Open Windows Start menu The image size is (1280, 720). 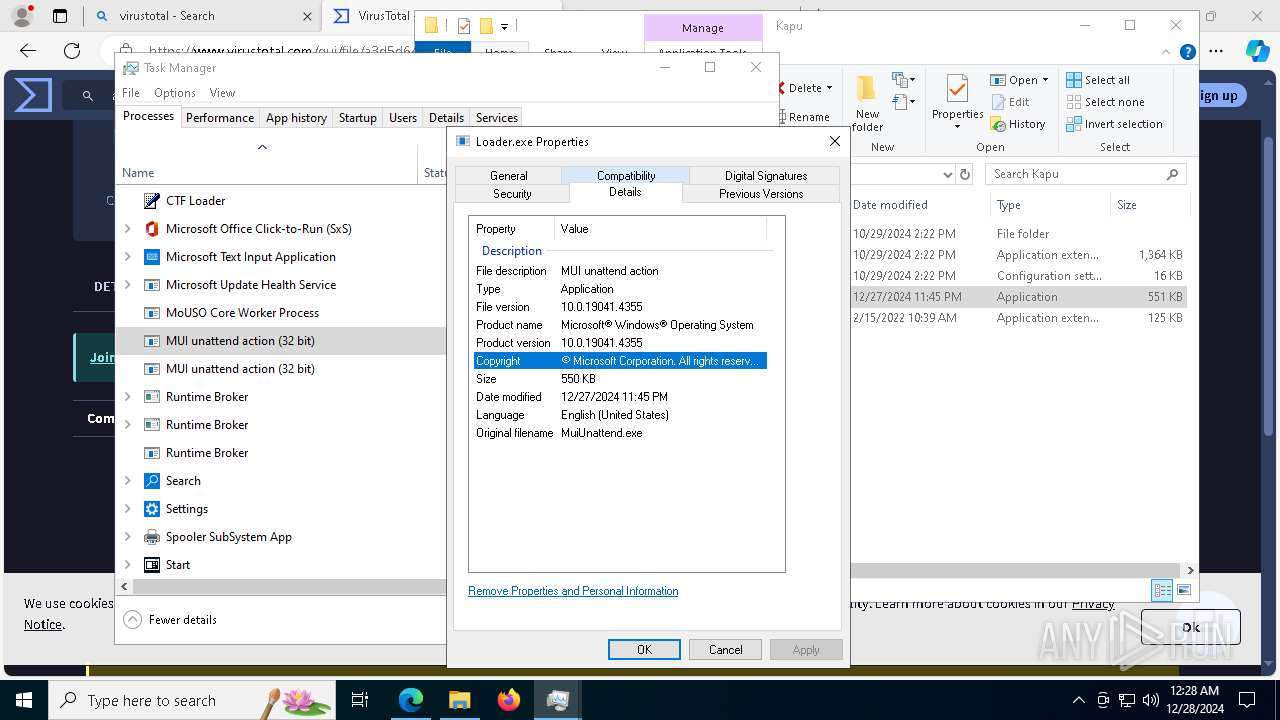tap(24, 700)
